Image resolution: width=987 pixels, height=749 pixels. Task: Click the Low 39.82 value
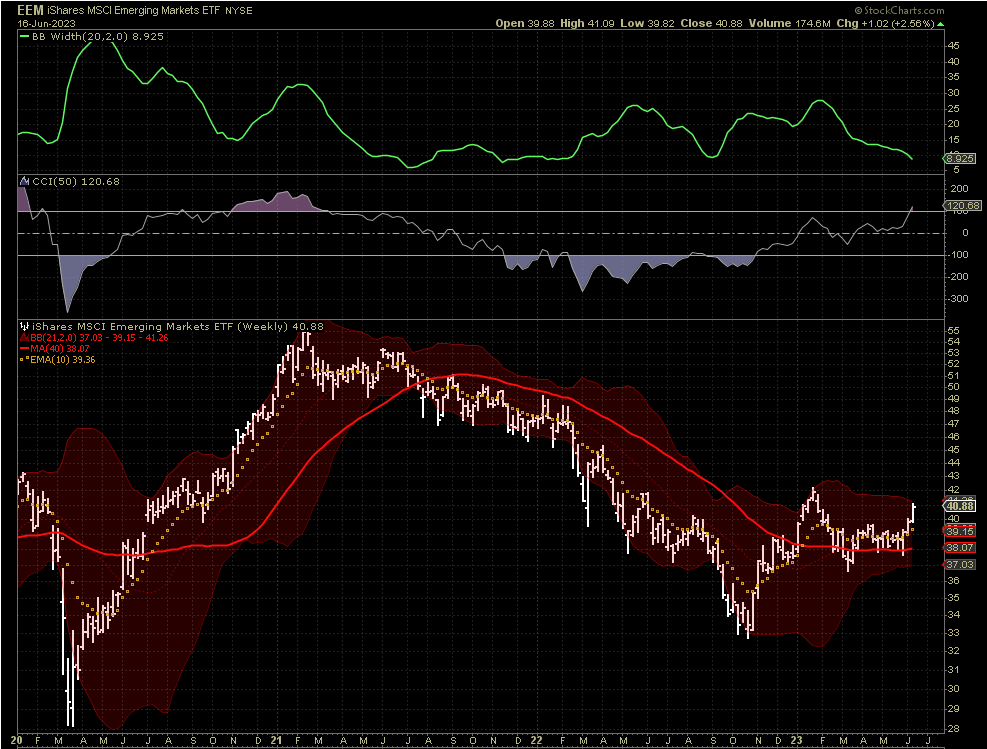click(x=647, y=23)
